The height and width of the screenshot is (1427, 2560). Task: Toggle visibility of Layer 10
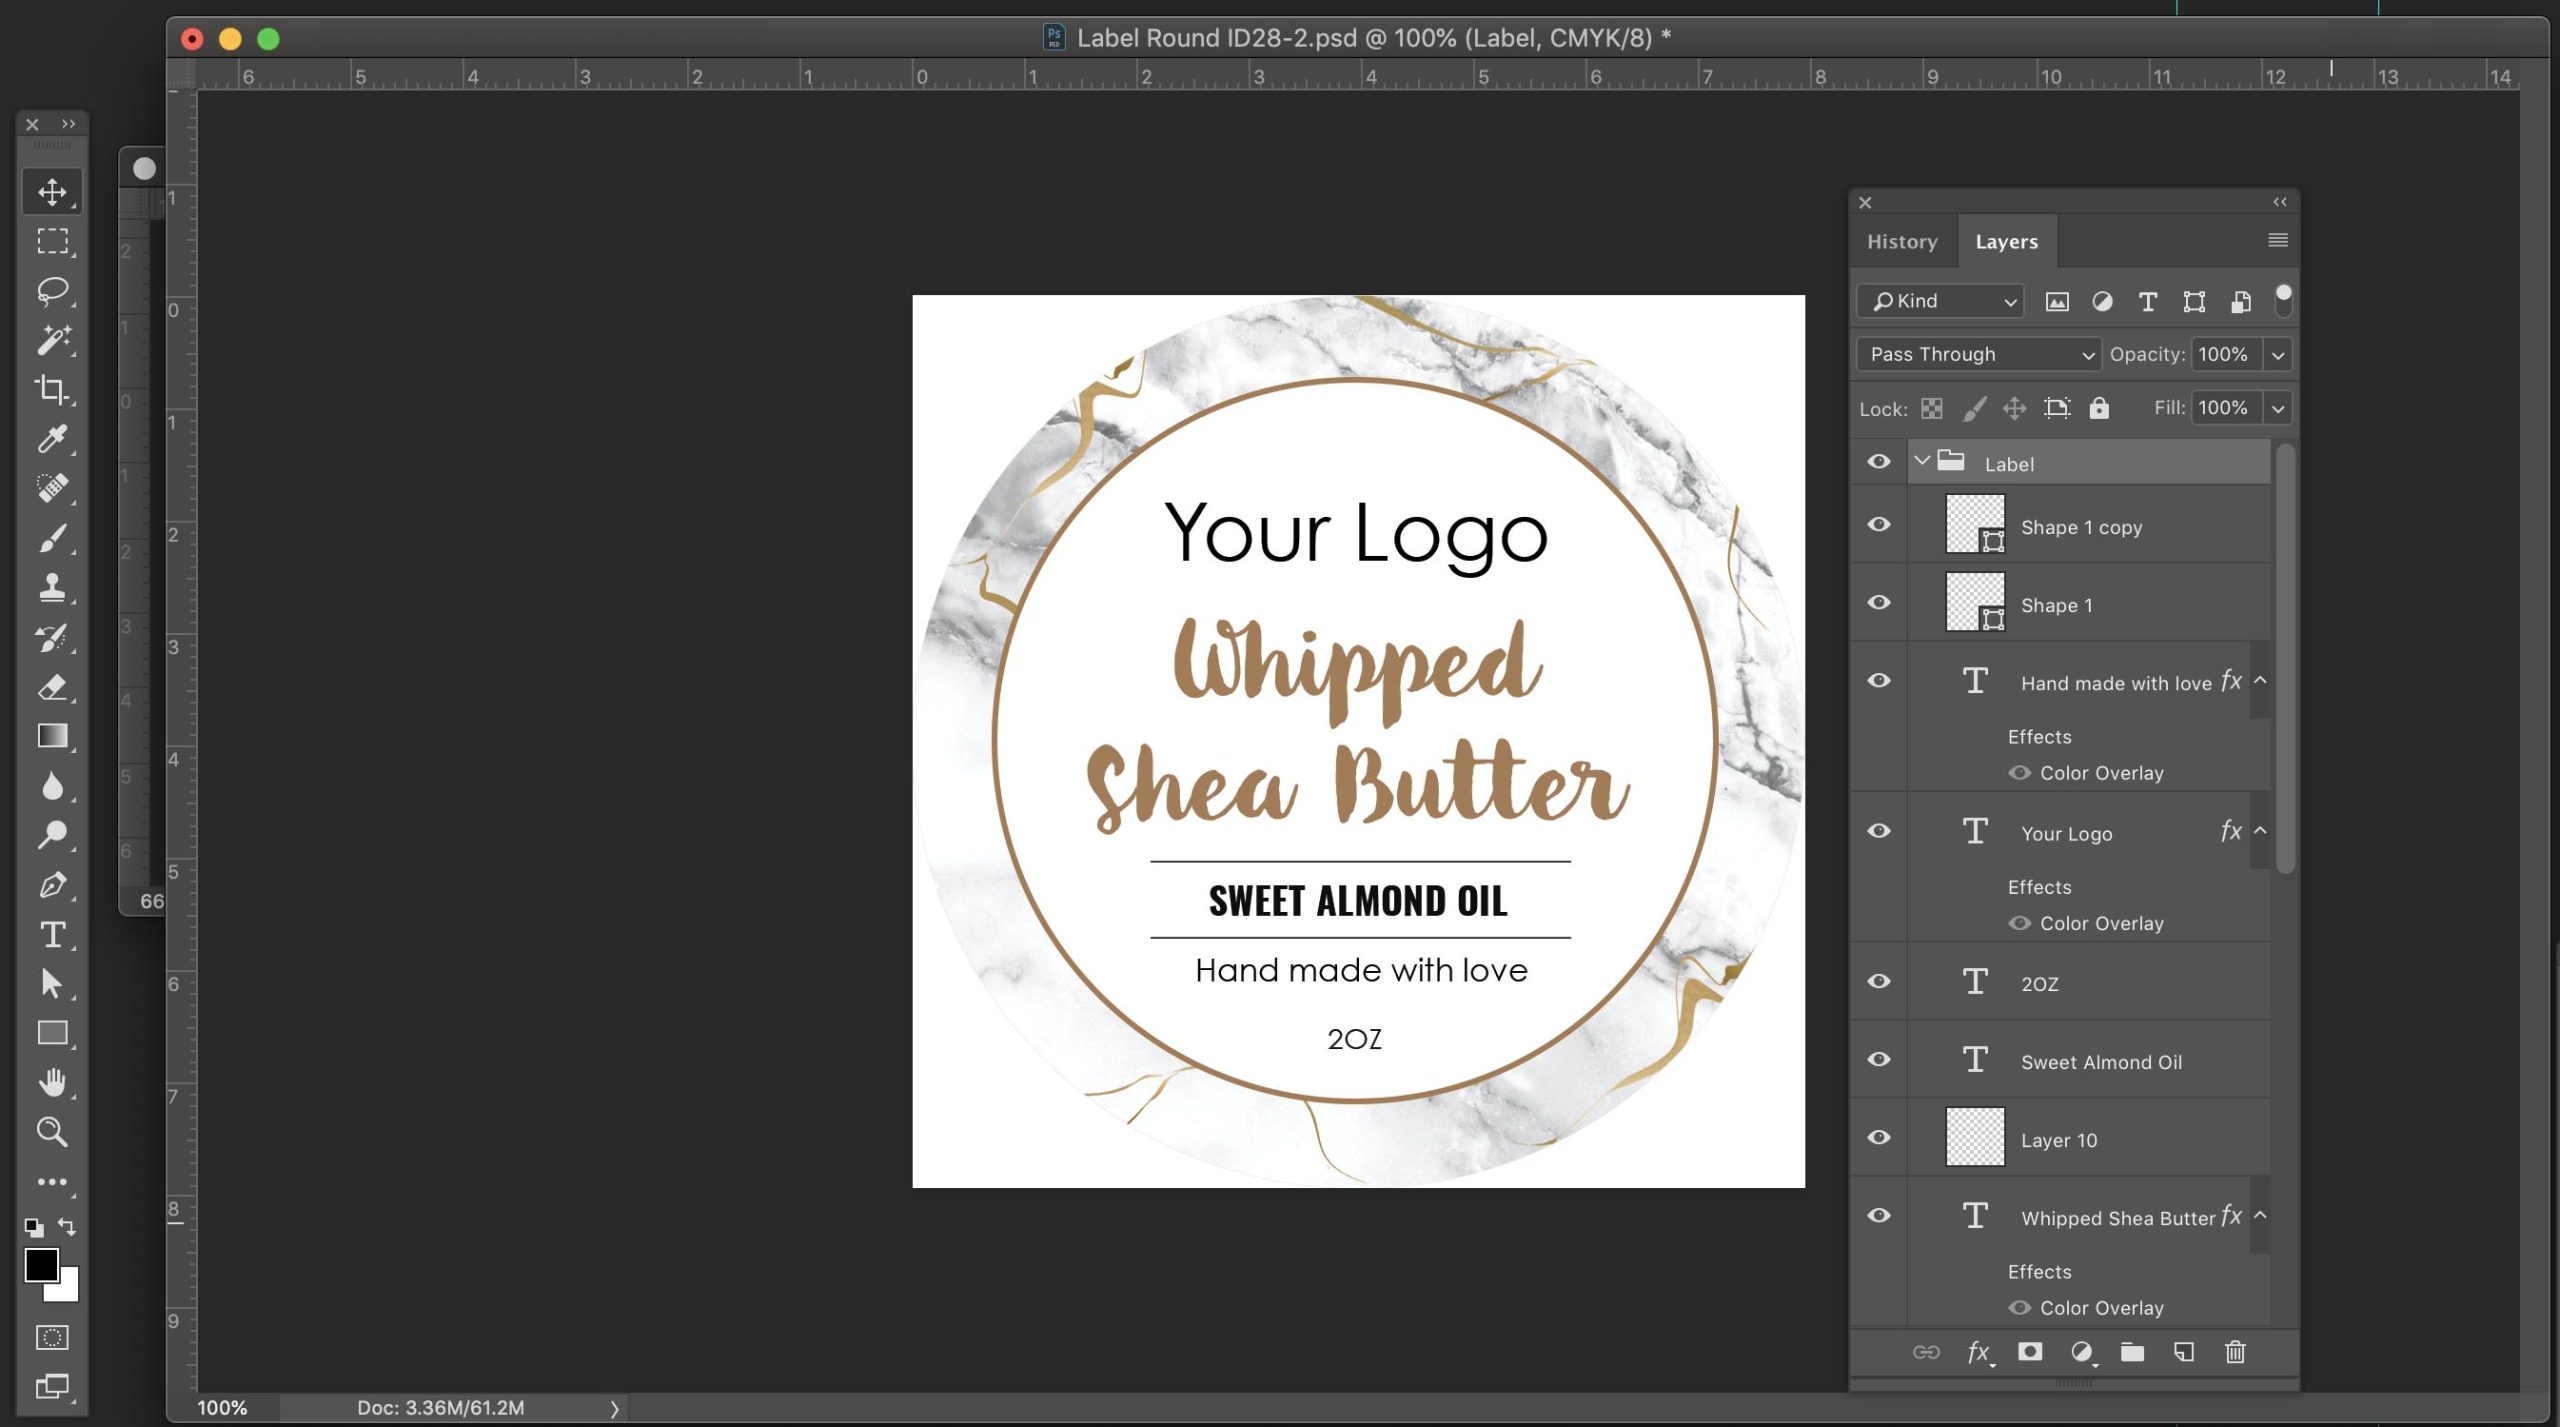pos(1879,1137)
